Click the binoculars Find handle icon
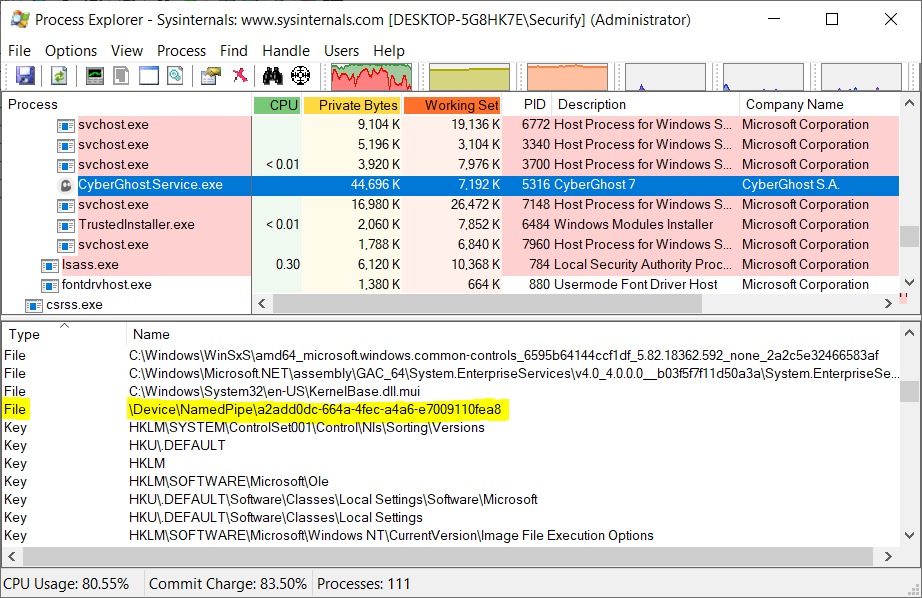922x598 pixels. pyautogui.click(x=272, y=75)
